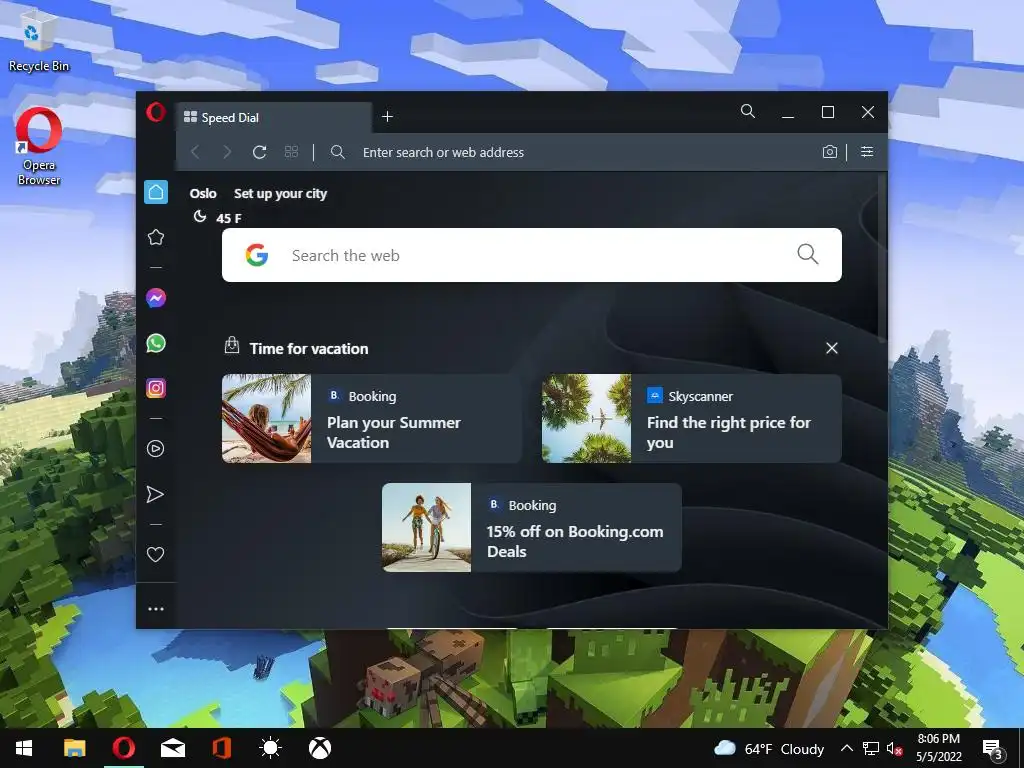Click the Search the web box
The image size is (1024, 768).
pos(532,255)
